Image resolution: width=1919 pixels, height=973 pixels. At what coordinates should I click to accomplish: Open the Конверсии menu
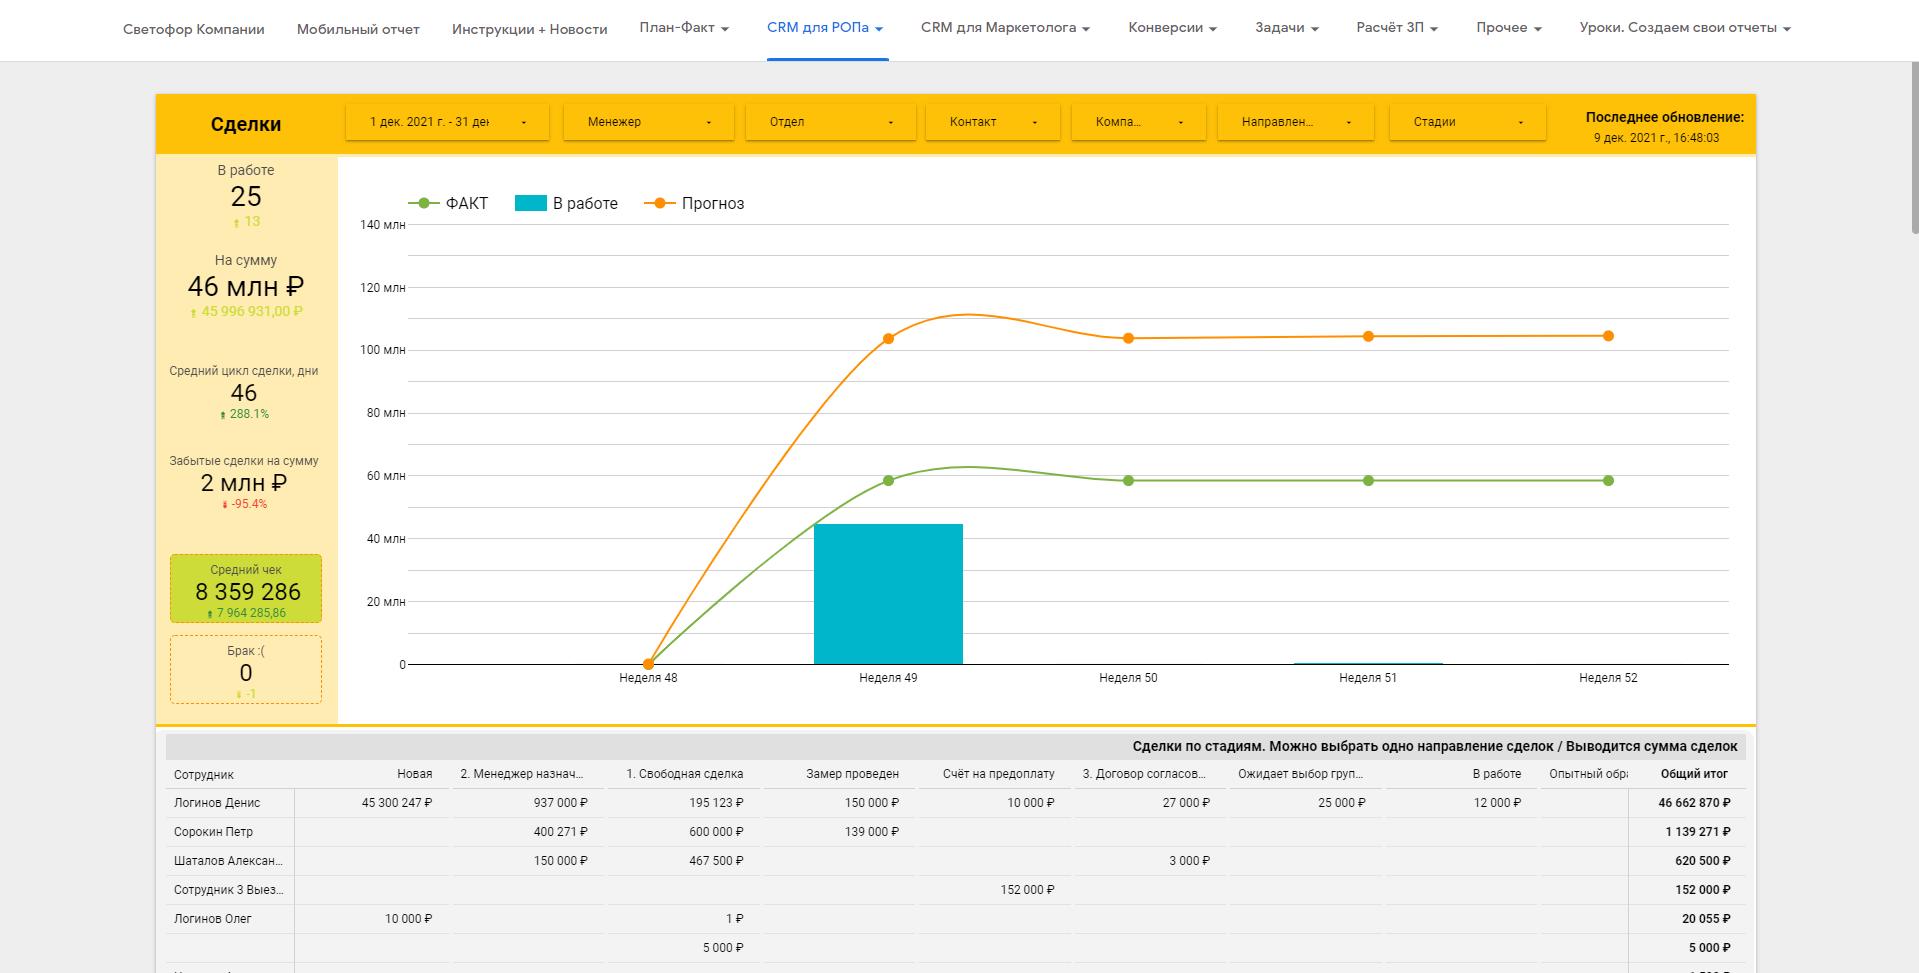point(1172,28)
